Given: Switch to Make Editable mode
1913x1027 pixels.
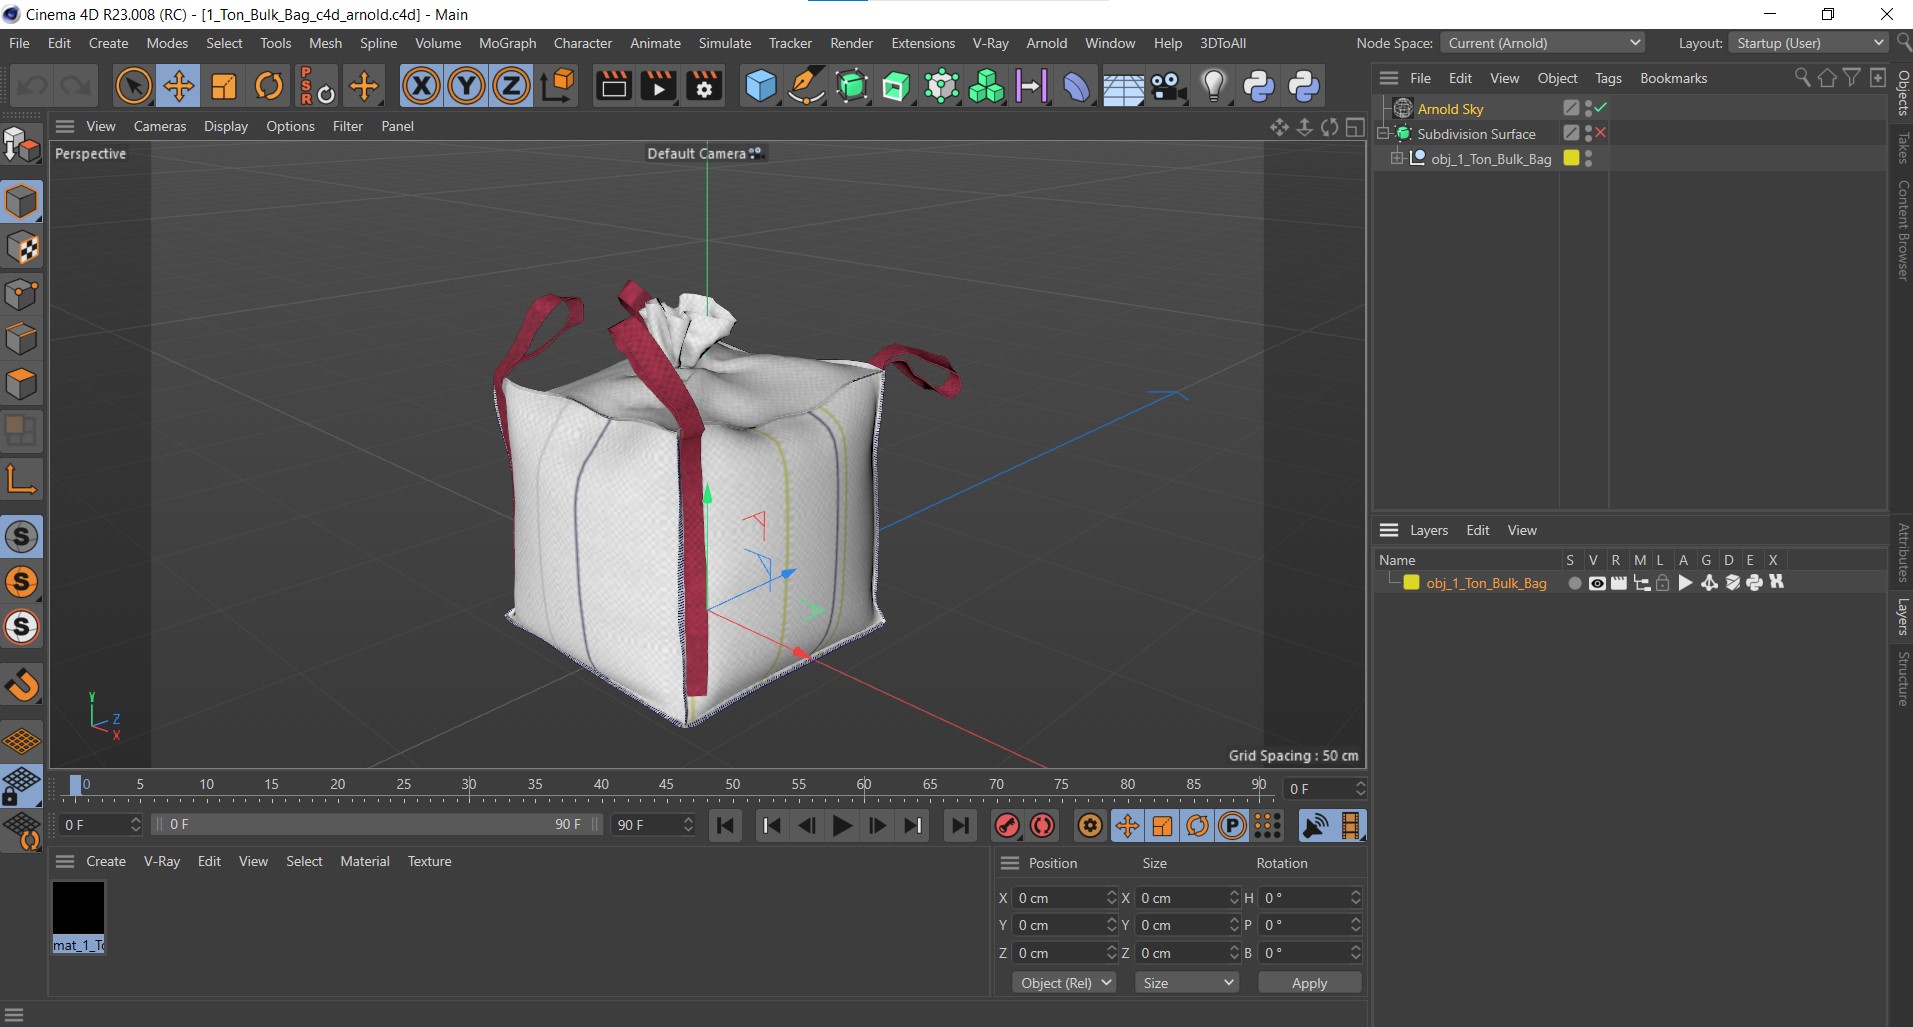Looking at the screenshot, I should coord(21,146).
